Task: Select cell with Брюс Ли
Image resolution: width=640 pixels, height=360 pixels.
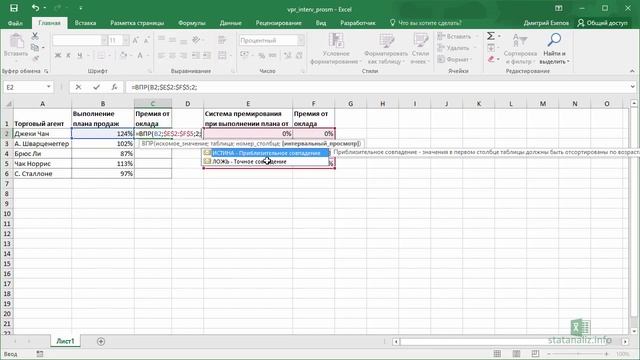Action: [x=42, y=153]
